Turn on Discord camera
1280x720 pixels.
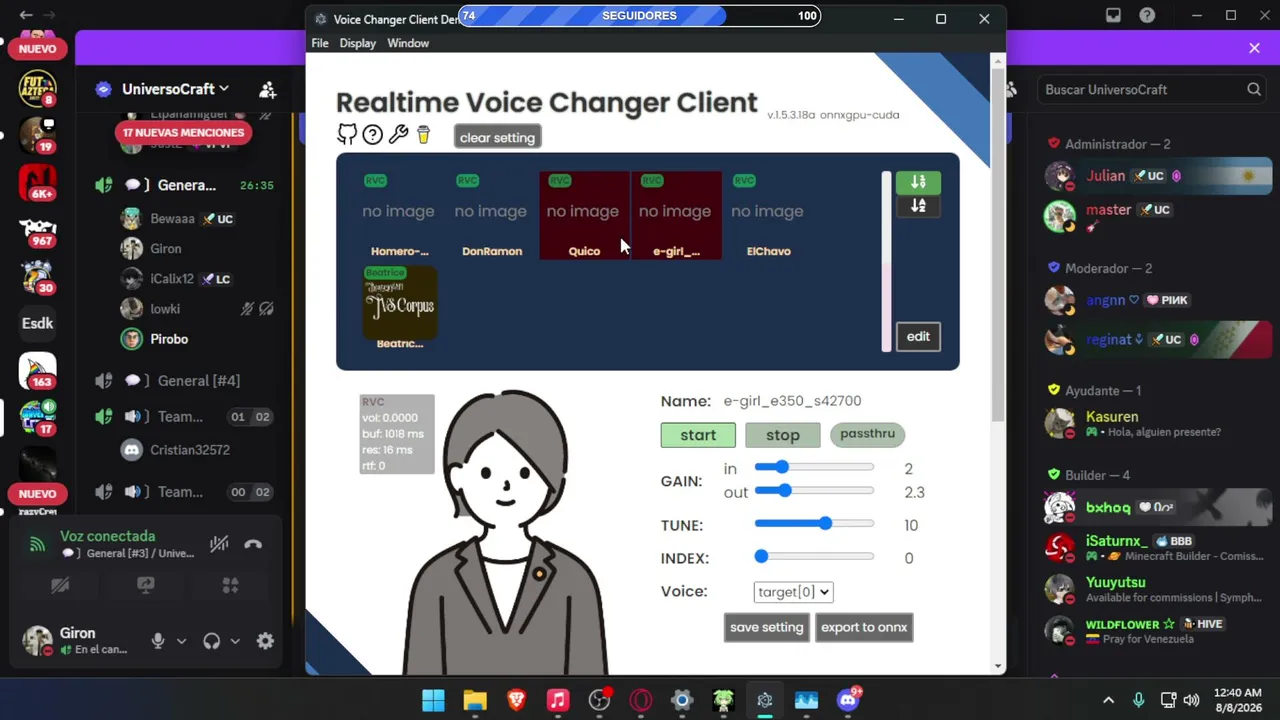[60, 585]
